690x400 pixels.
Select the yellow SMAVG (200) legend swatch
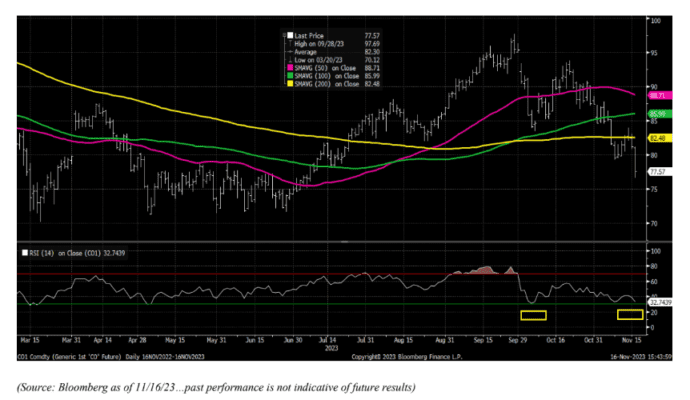click(x=290, y=84)
